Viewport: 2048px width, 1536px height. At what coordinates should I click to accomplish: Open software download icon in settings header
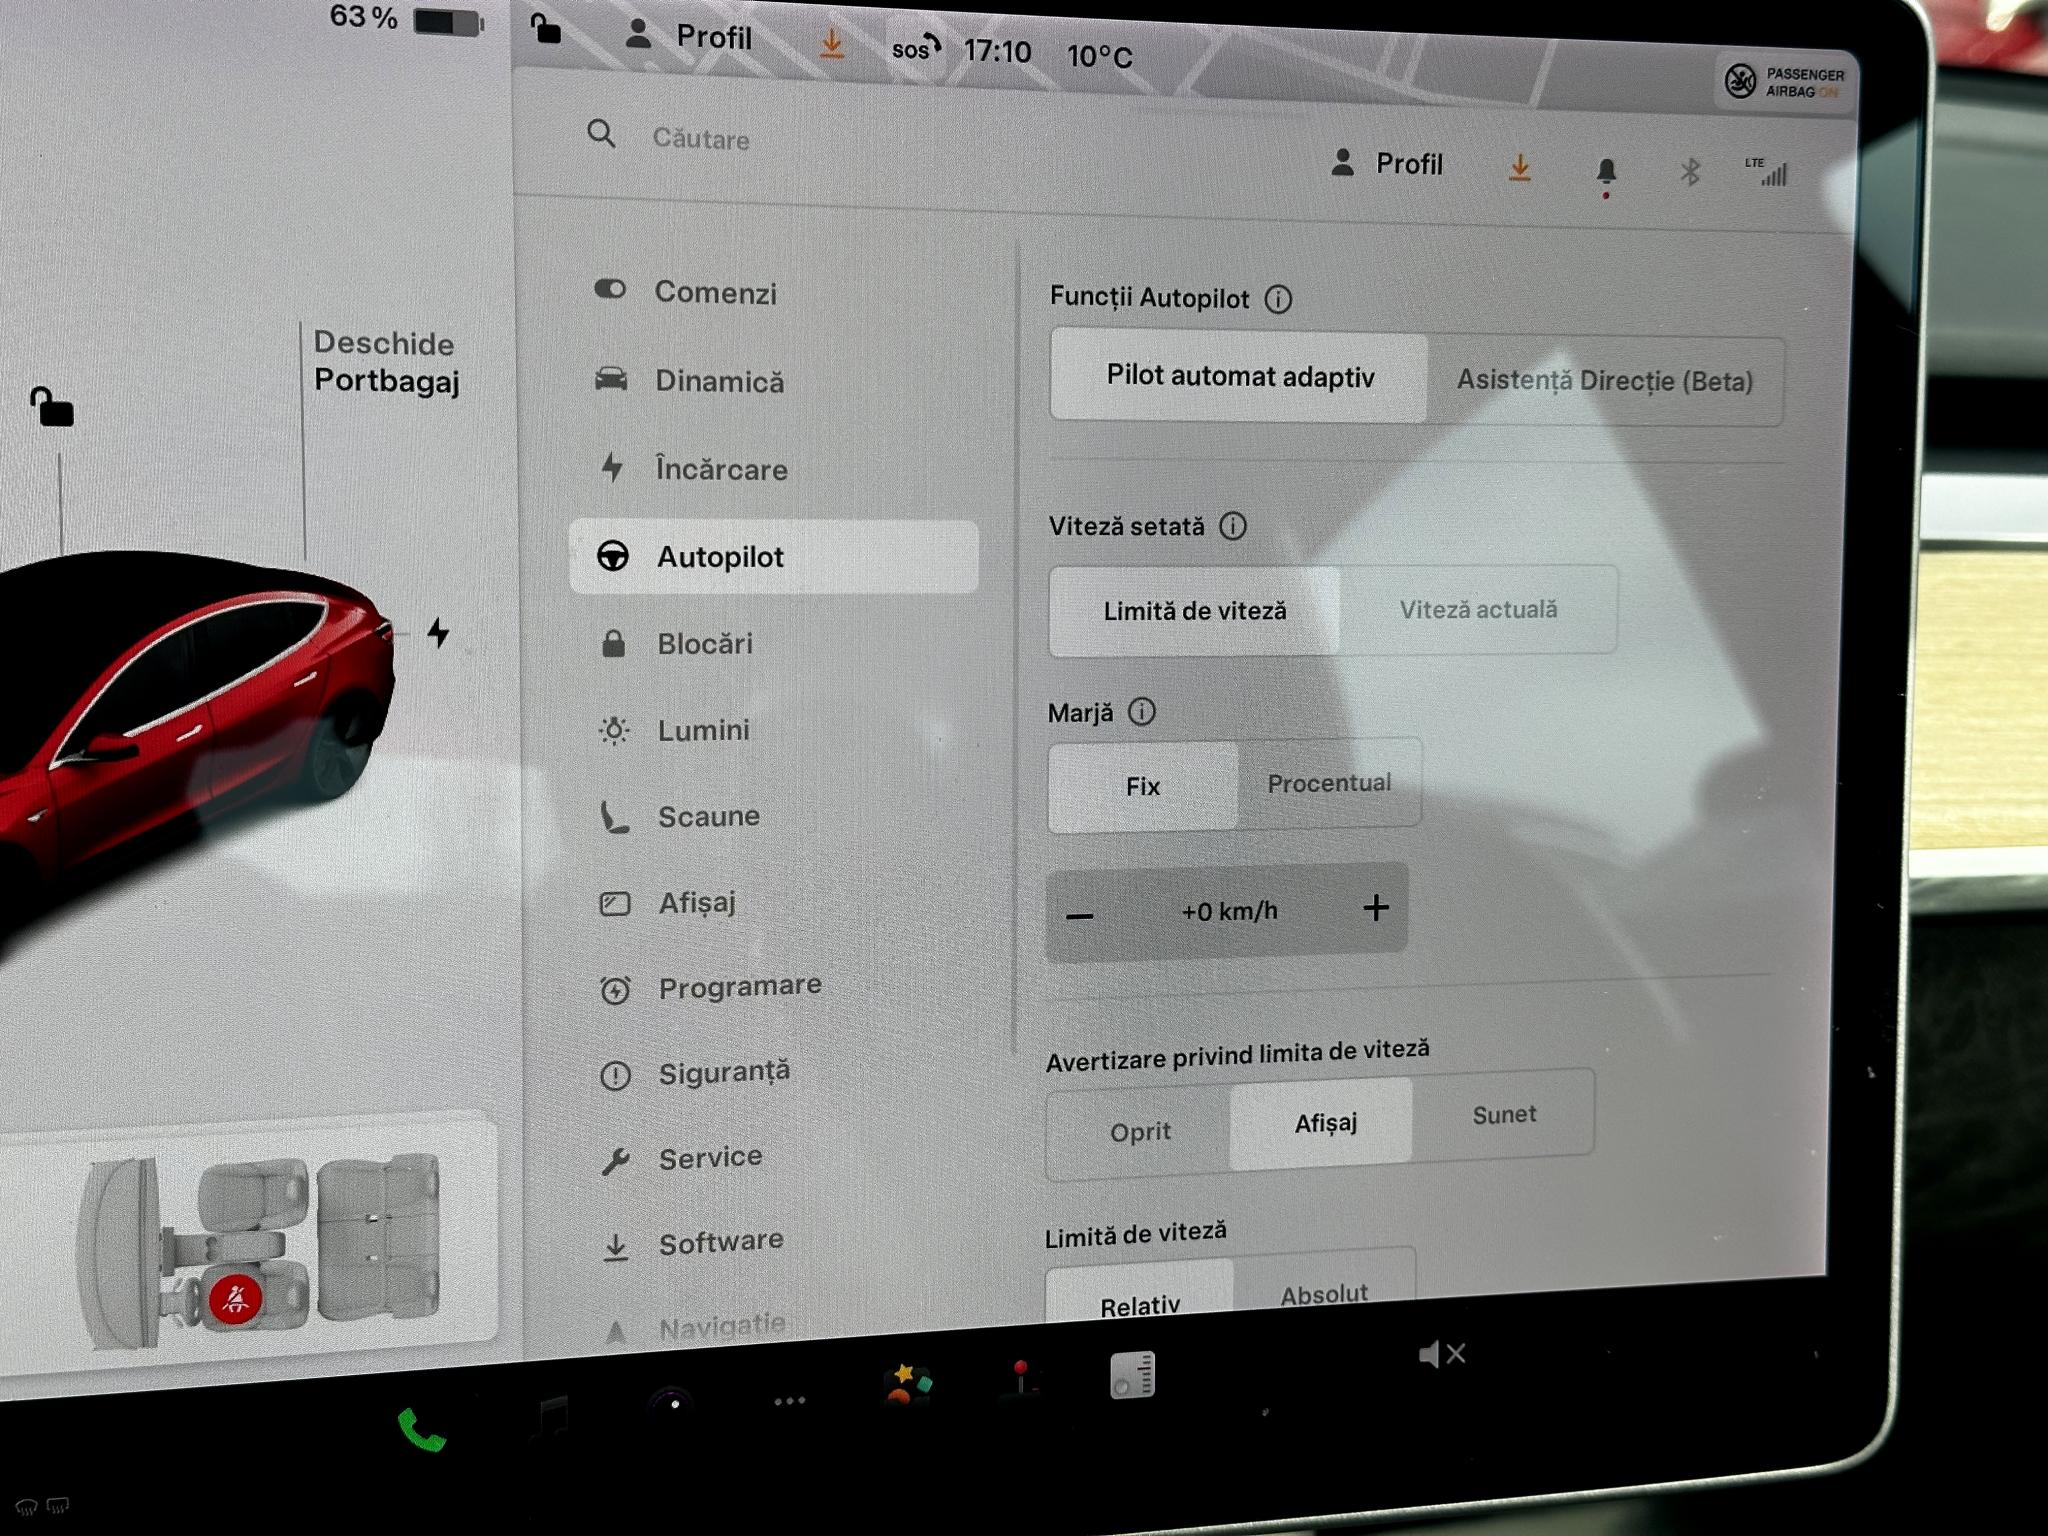coord(1519,168)
